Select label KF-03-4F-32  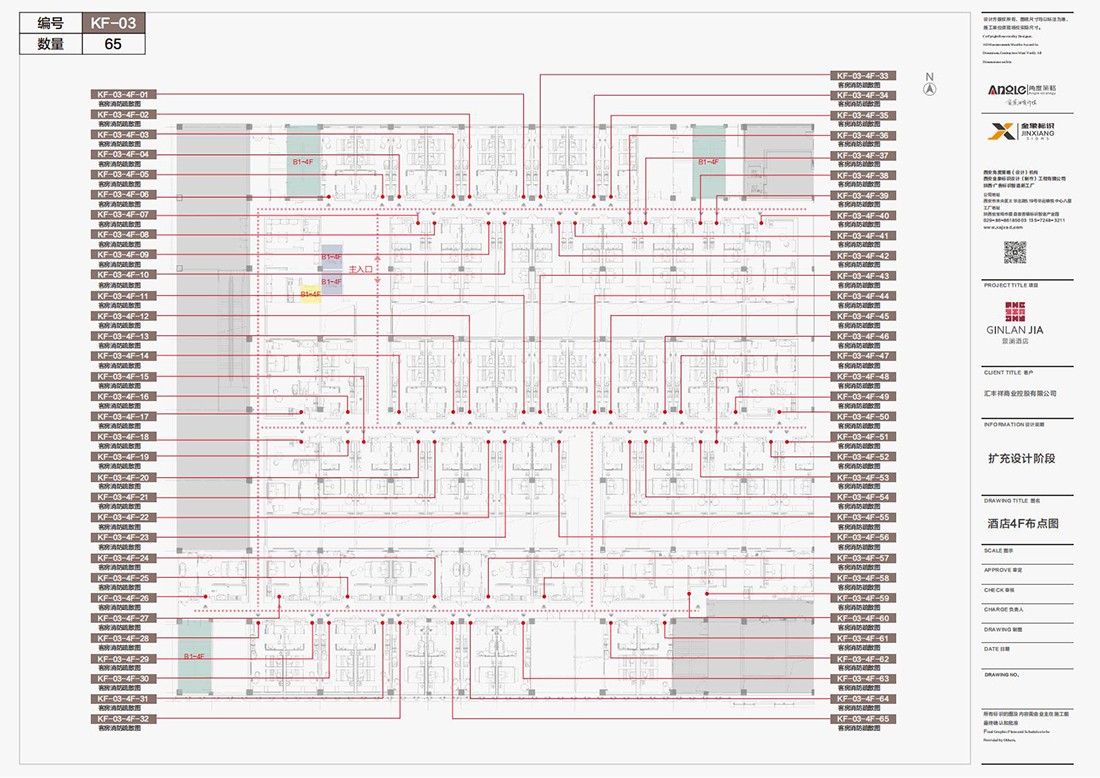click(x=123, y=719)
